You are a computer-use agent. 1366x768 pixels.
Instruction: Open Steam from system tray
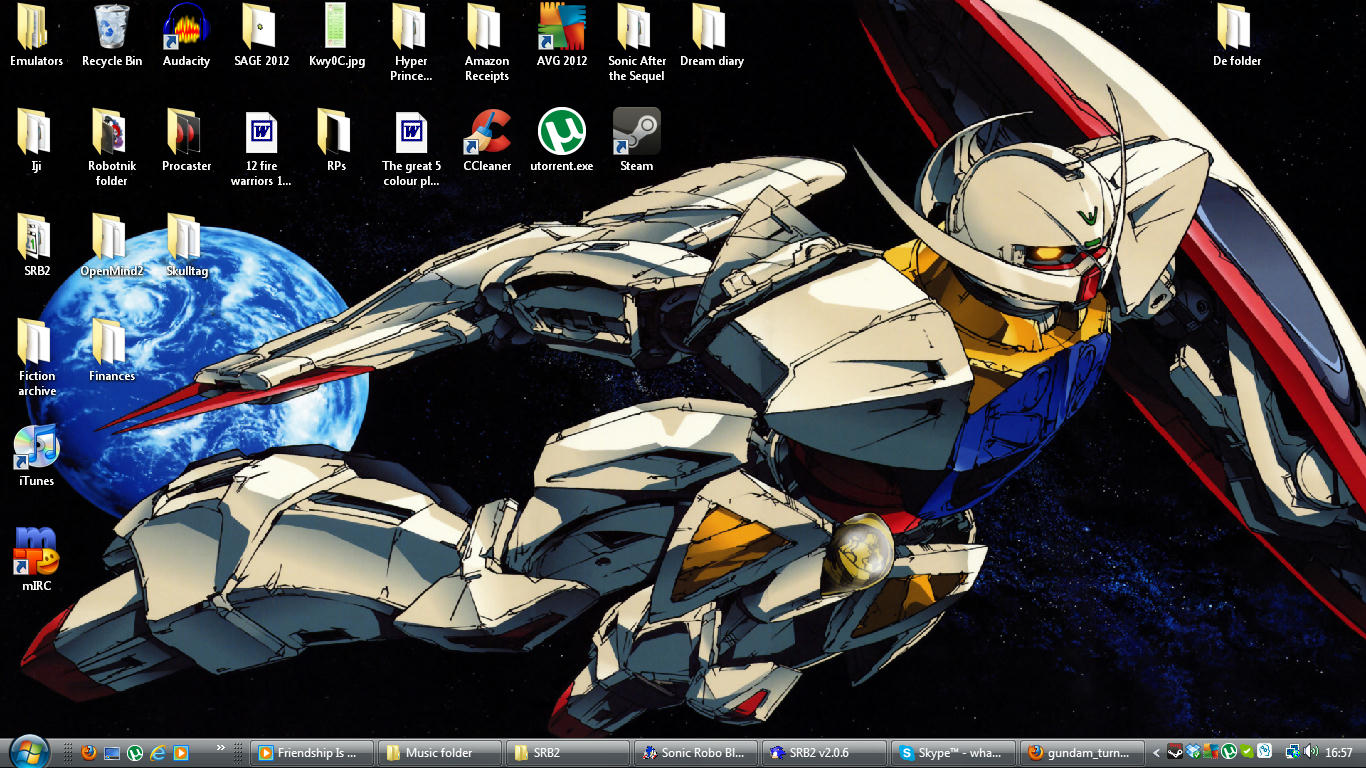pos(1177,752)
